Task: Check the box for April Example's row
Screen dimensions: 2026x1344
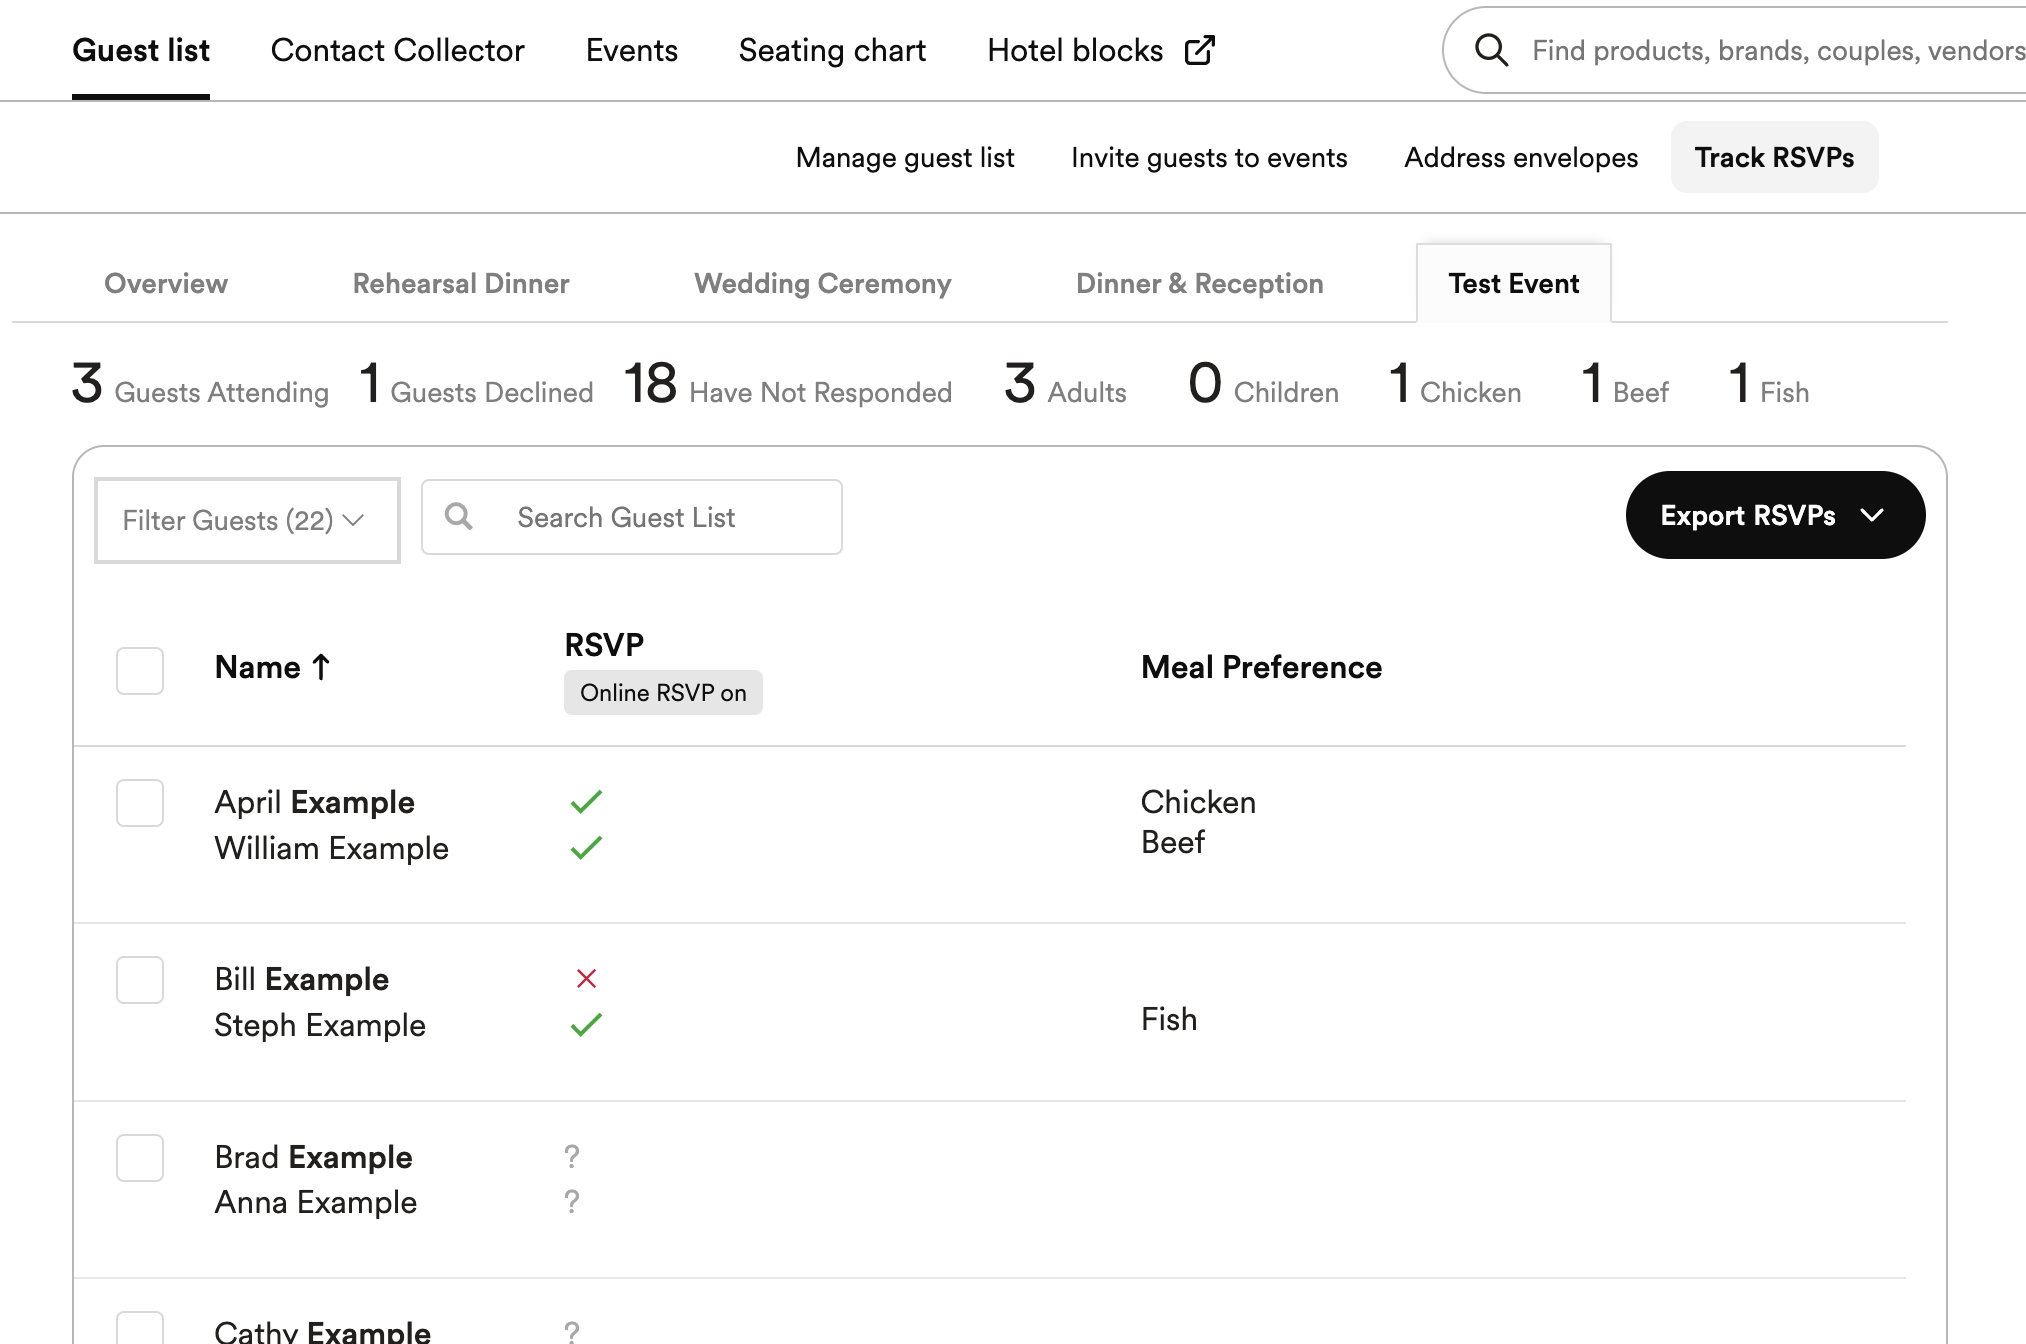Action: click(140, 803)
